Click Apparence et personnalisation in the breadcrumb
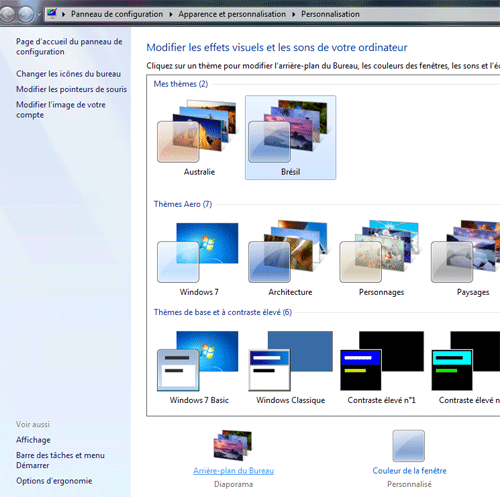500x497 pixels. point(232,14)
